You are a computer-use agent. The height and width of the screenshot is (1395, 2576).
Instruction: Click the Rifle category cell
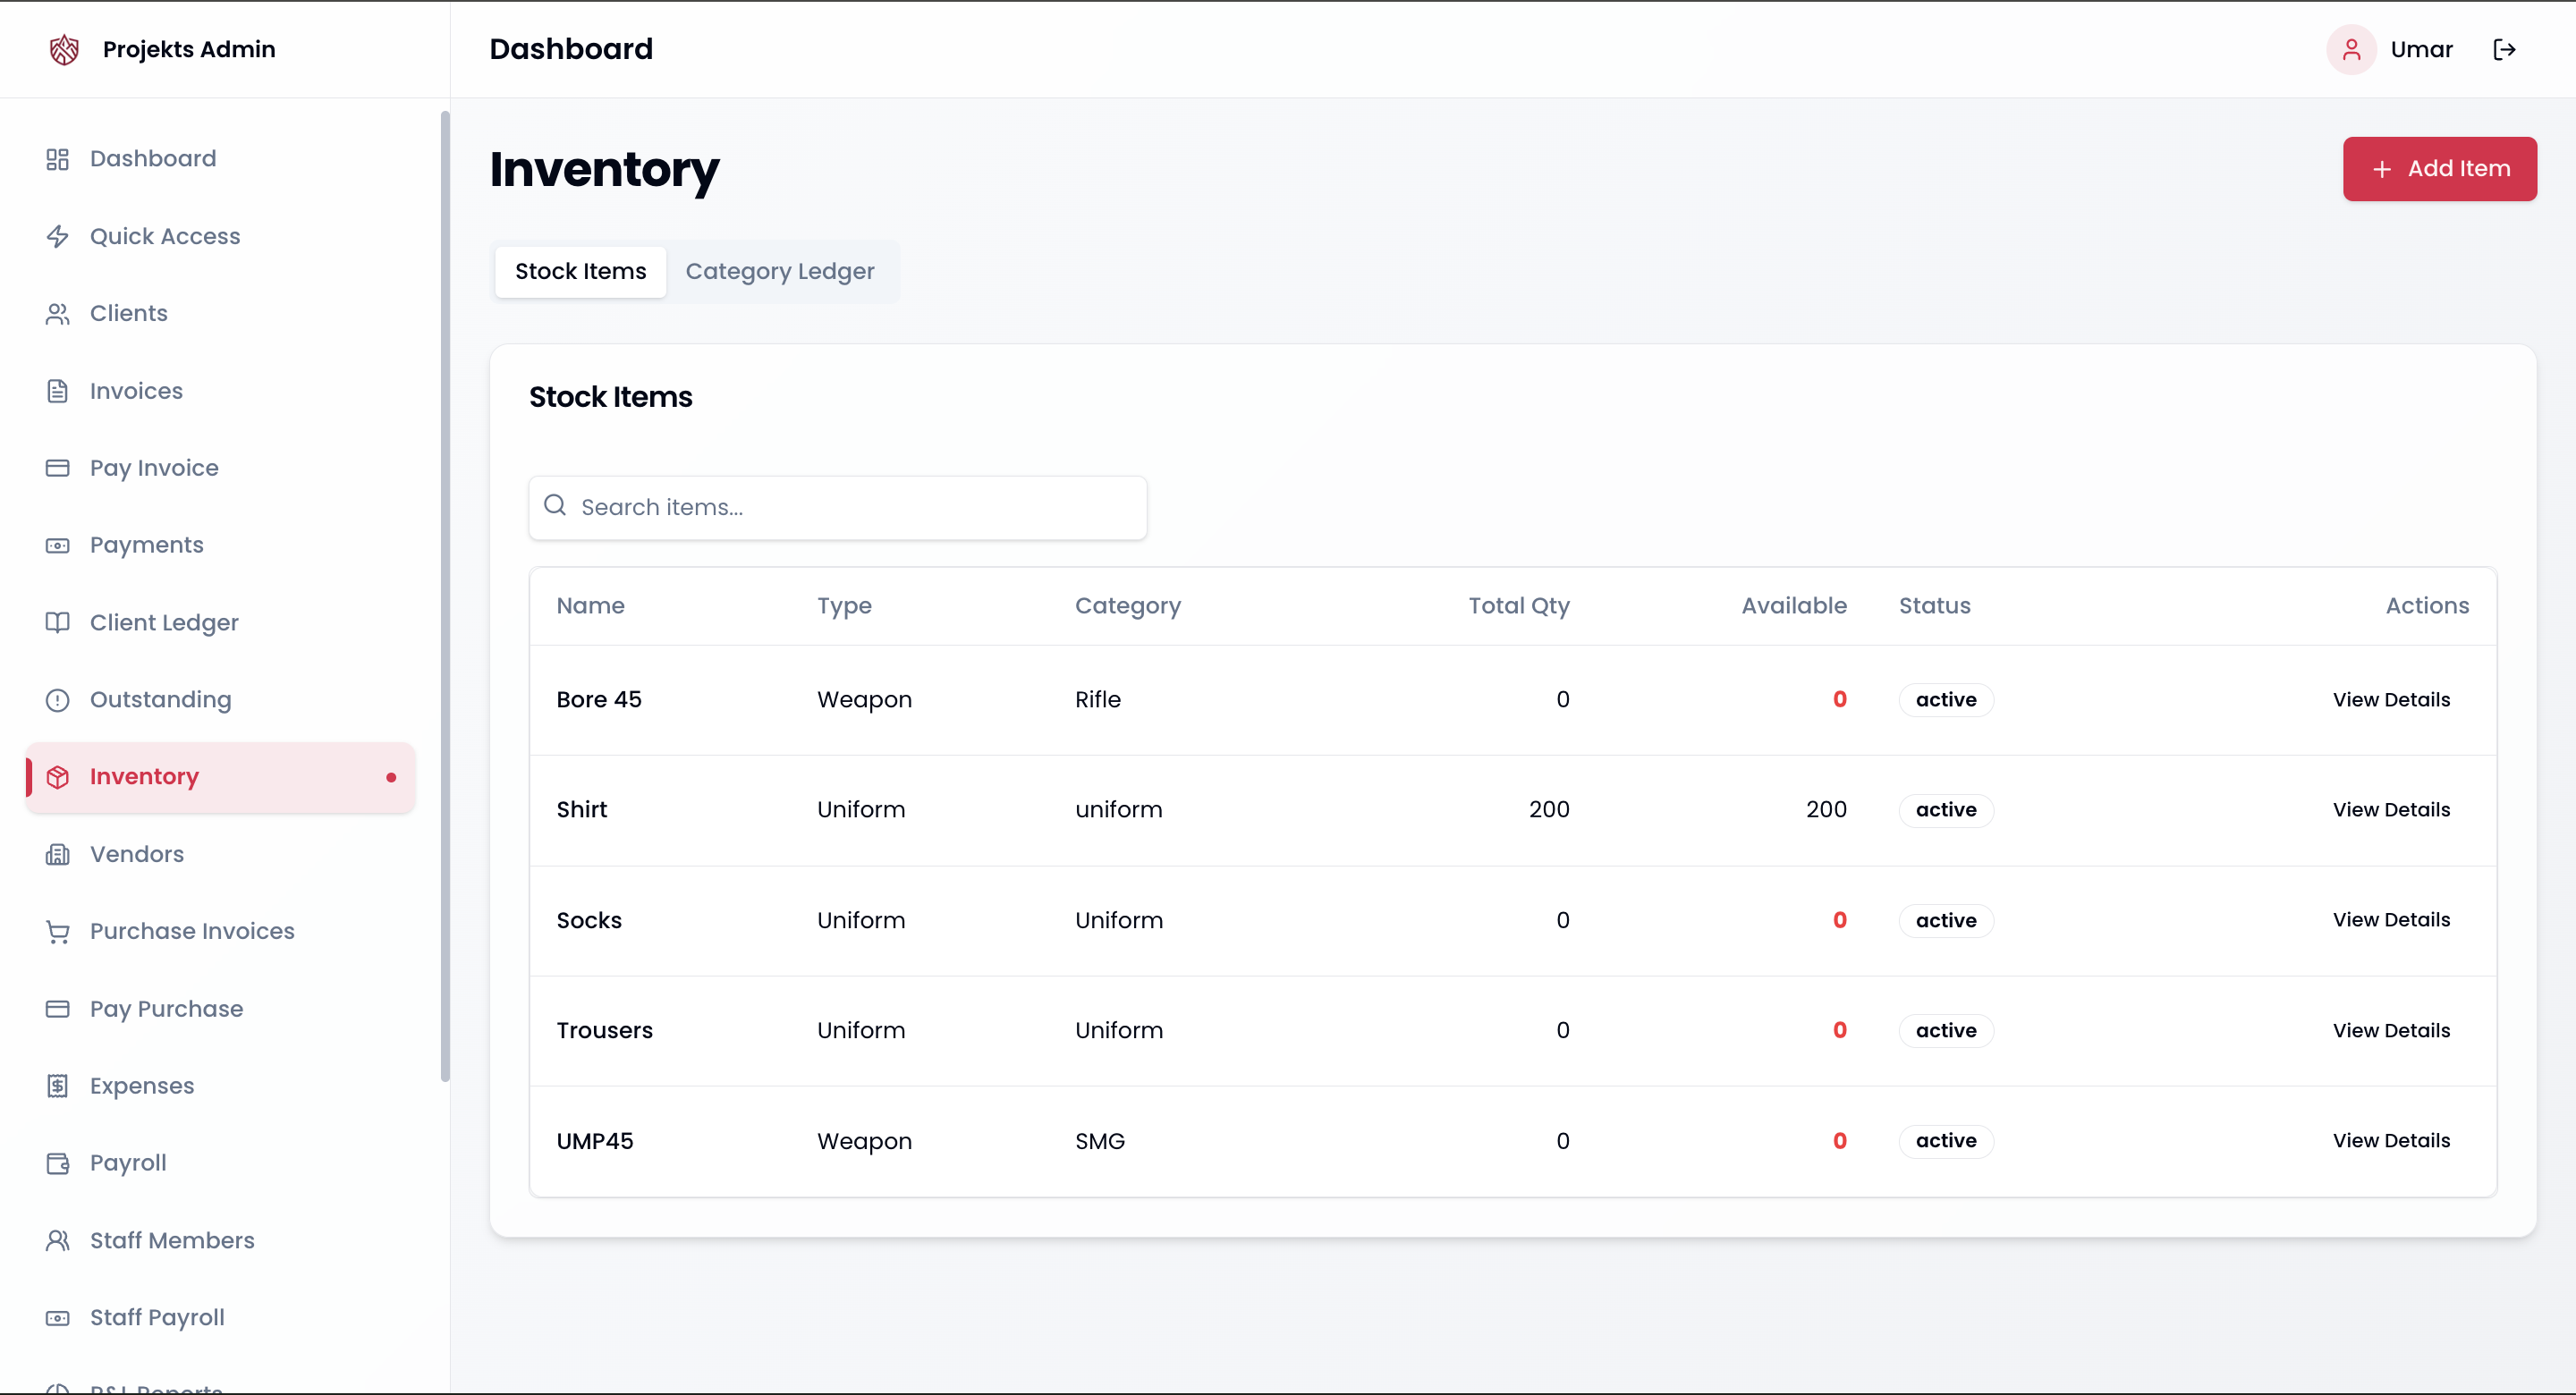[1097, 700]
